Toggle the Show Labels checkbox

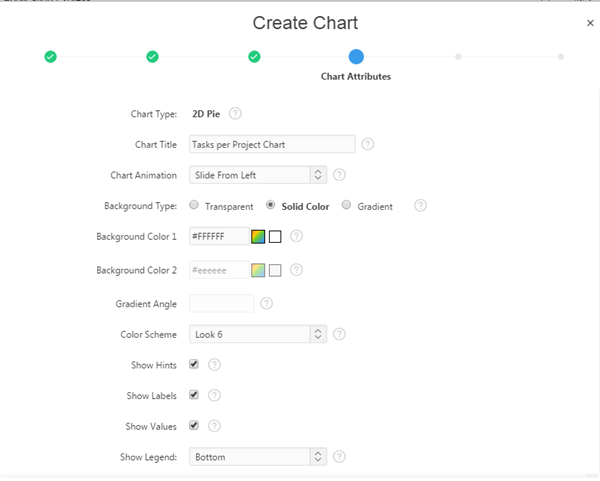(x=194, y=395)
